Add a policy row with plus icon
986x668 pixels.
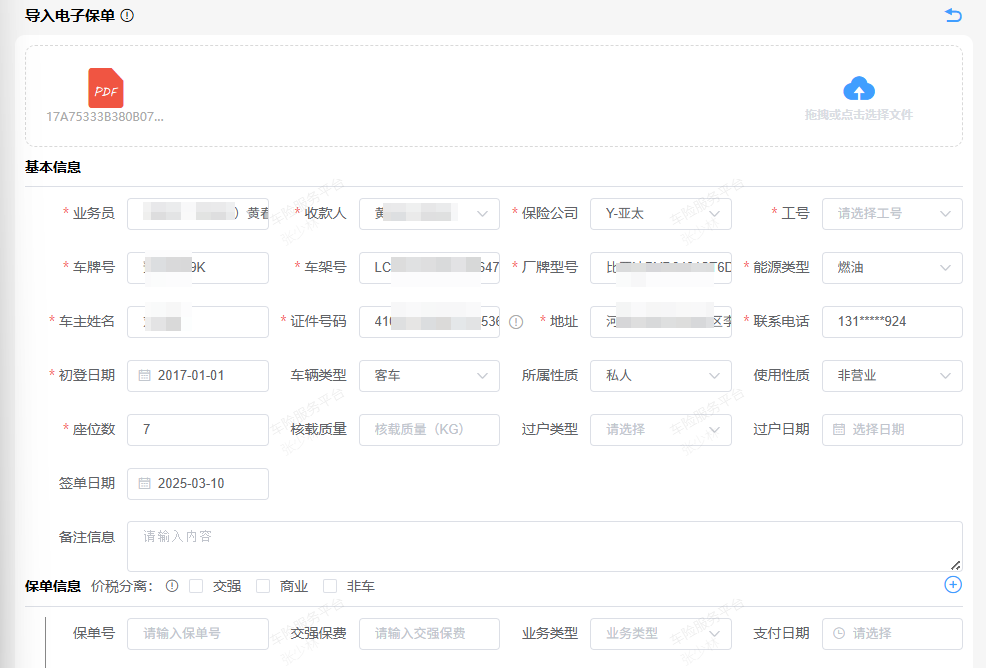(x=953, y=584)
